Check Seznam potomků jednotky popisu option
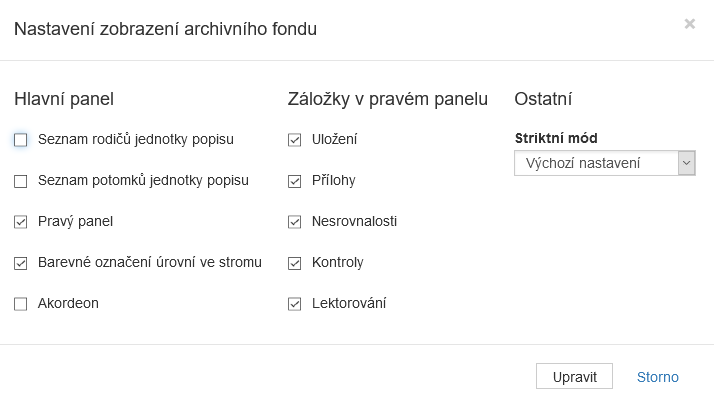Screen dimensions: 714x406 click(21, 181)
